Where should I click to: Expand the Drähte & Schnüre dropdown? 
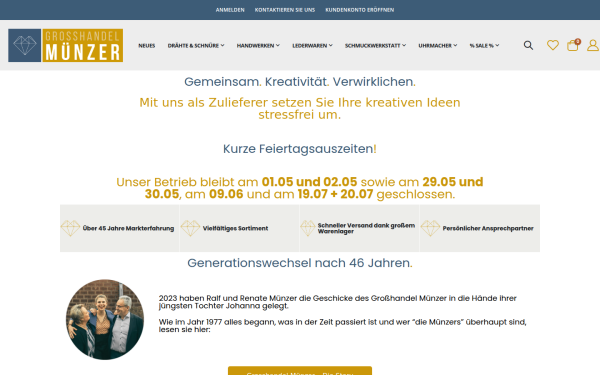(196, 46)
